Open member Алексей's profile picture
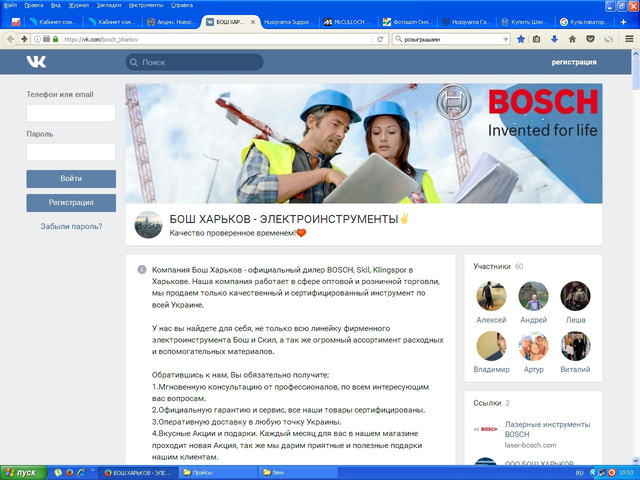The image size is (640, 480). pos(491,296)
